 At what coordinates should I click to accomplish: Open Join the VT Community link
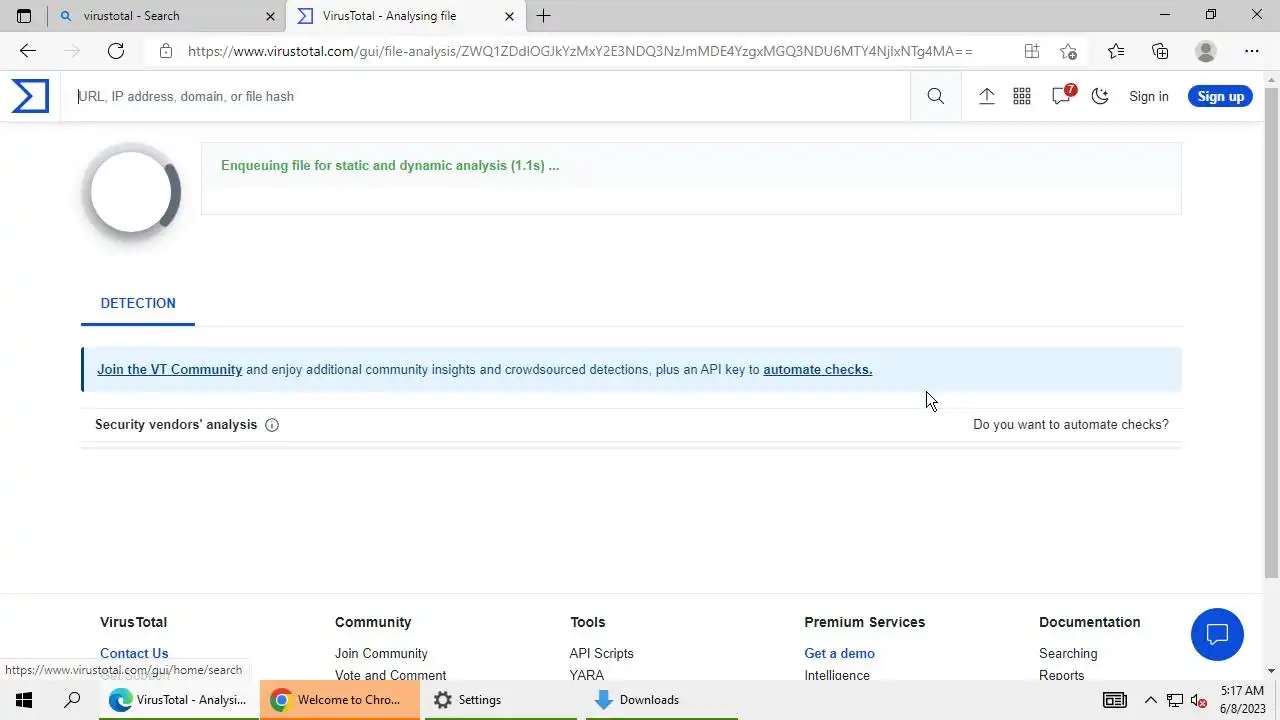coord(169,369)
